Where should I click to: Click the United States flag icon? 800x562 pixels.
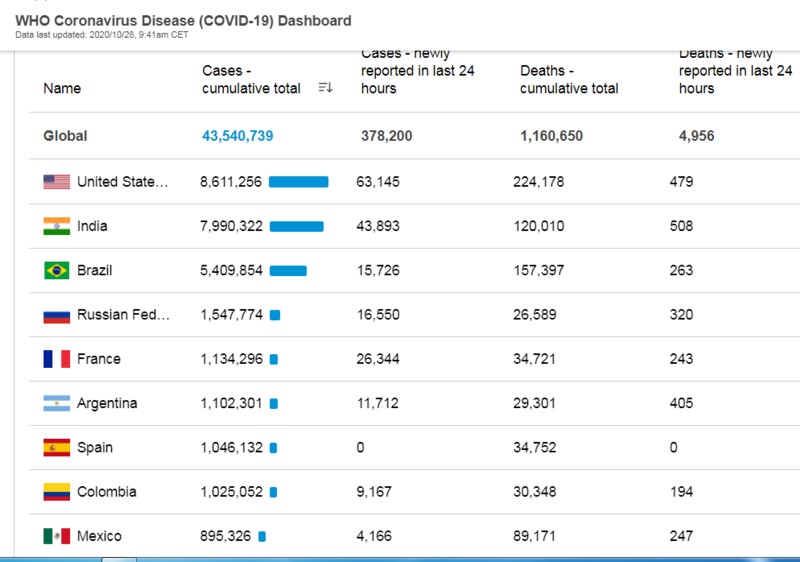pyautogui.click(x=57, y=182)
